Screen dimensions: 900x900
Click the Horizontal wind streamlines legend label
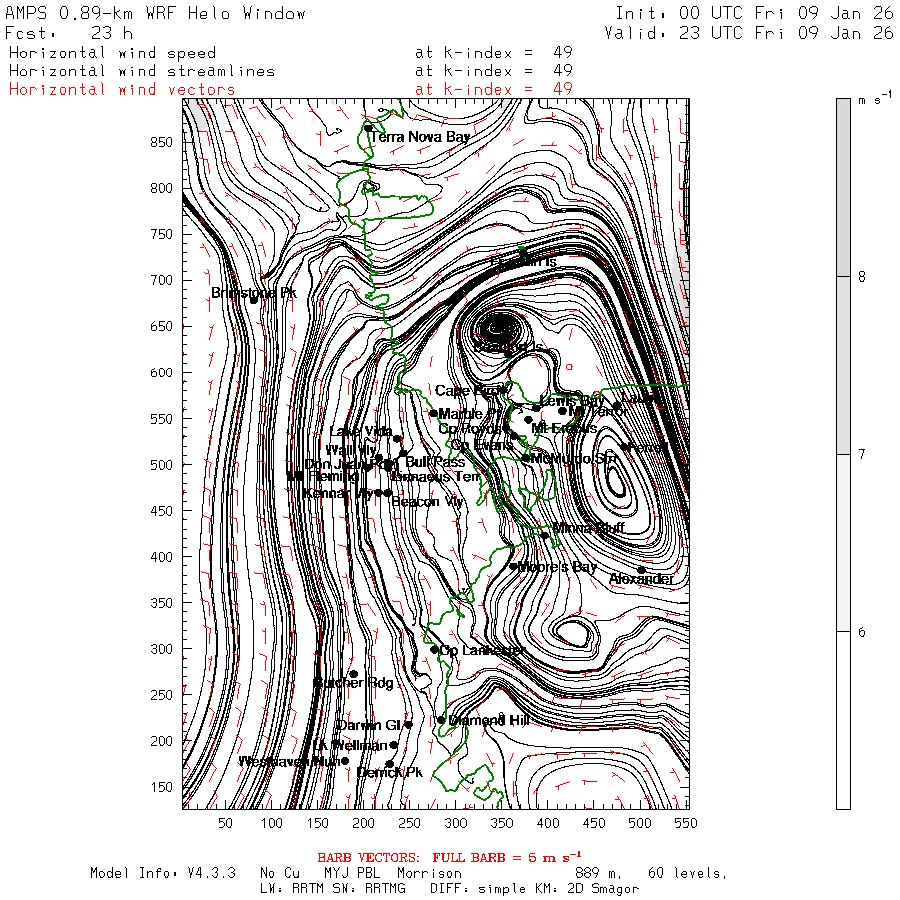[141, 71]
